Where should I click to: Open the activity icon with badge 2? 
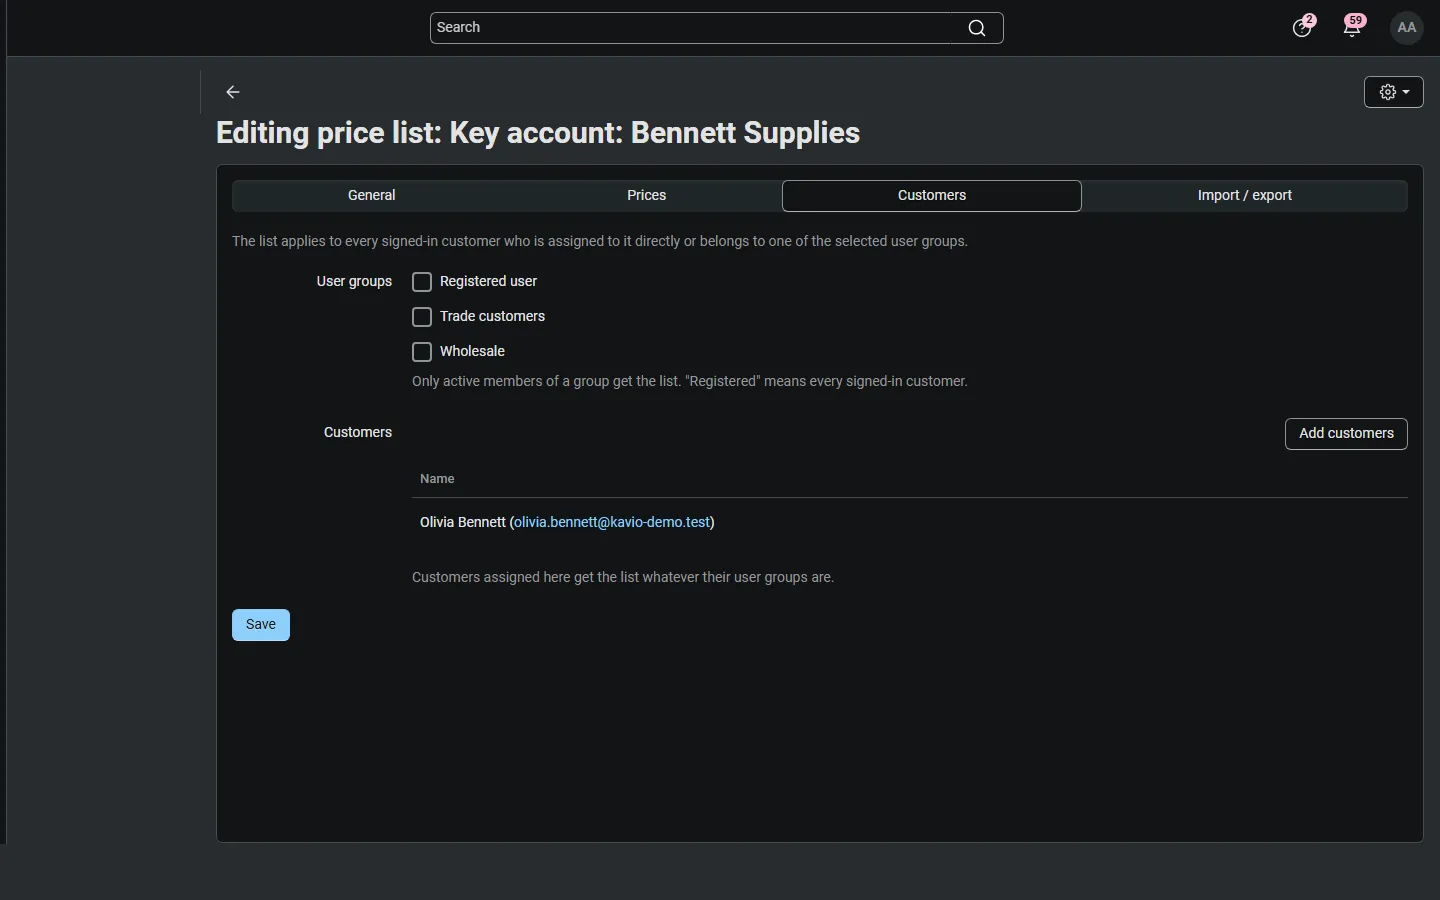coord(1303,27)
